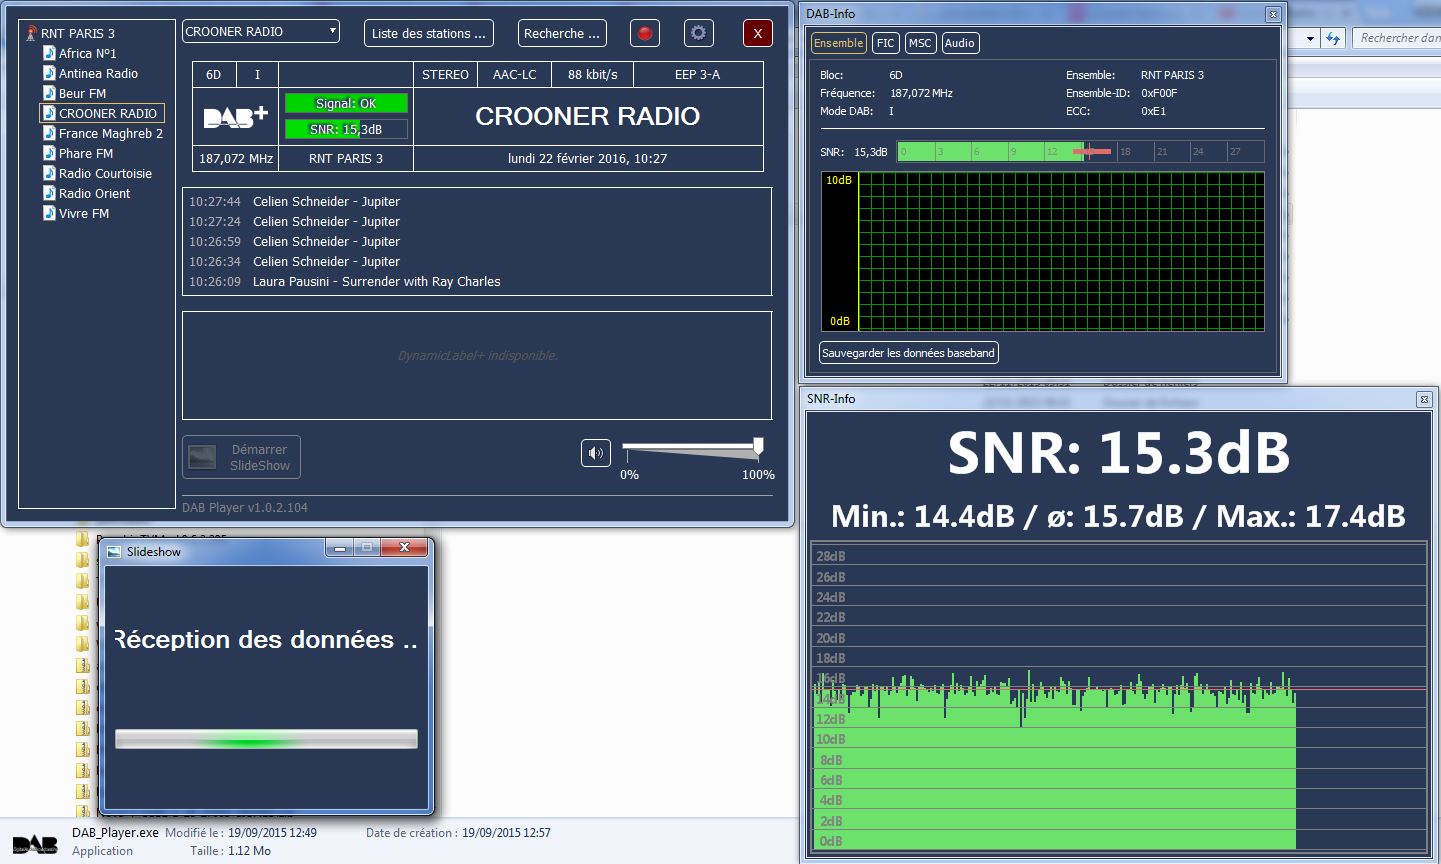Click the log entry 'Laura Pausini - Surrender with Ray Charles'
Viewport: 1441px width, 864px height.
[x=377, y=282]
